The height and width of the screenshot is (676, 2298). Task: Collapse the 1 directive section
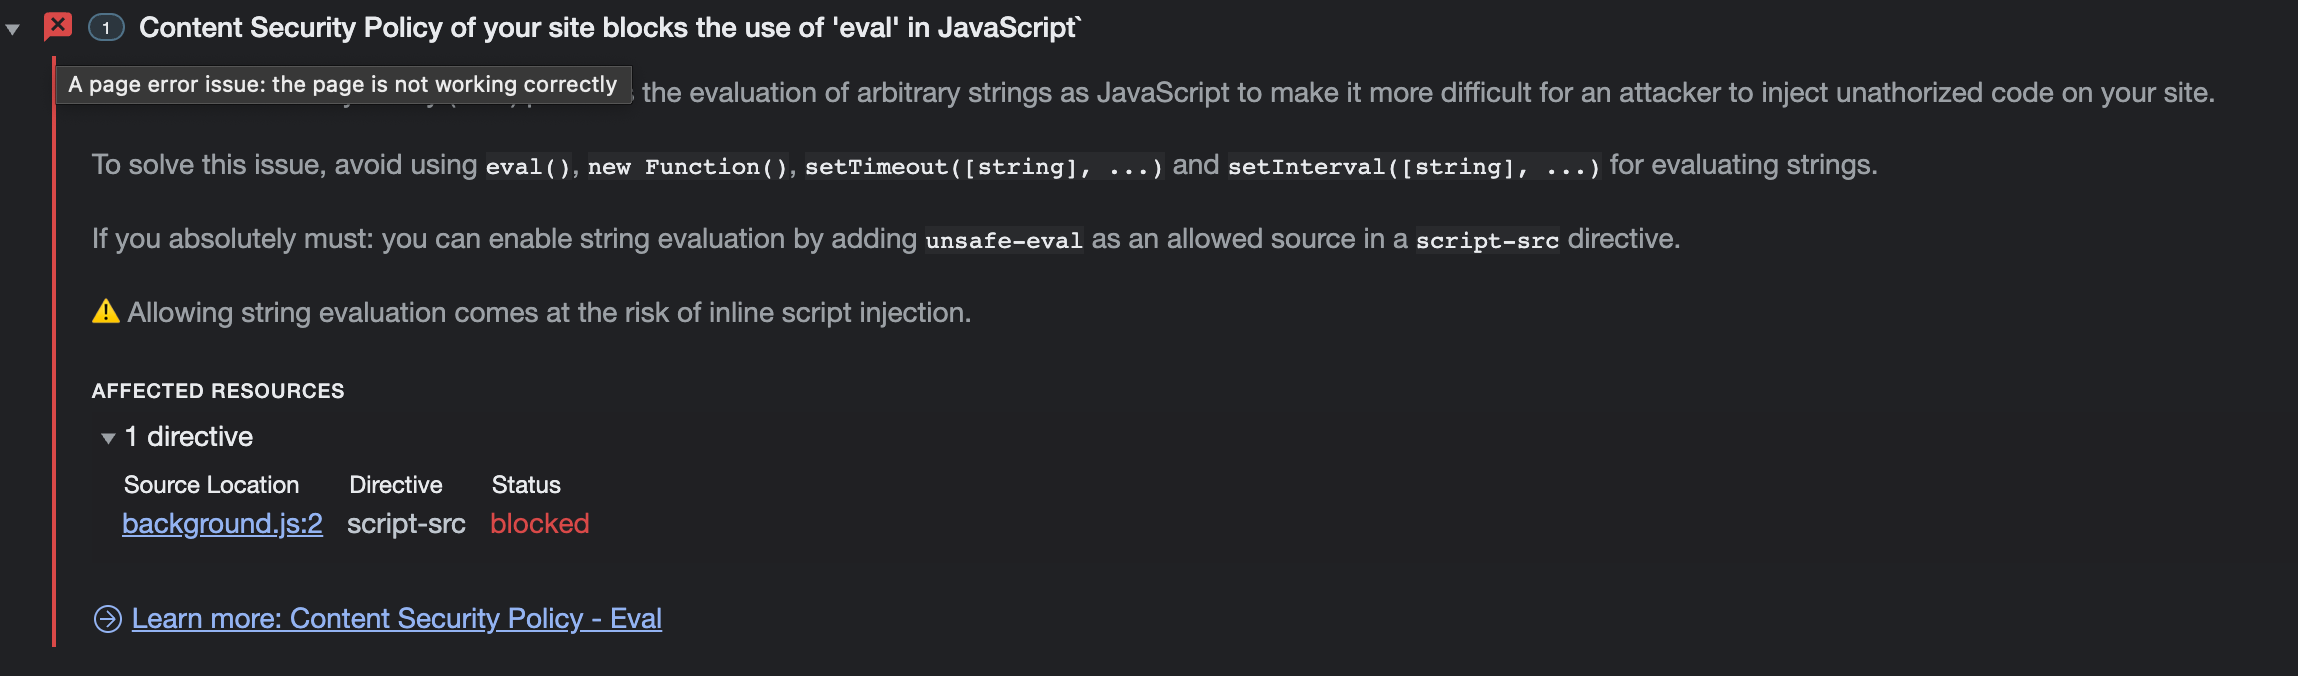108,437
